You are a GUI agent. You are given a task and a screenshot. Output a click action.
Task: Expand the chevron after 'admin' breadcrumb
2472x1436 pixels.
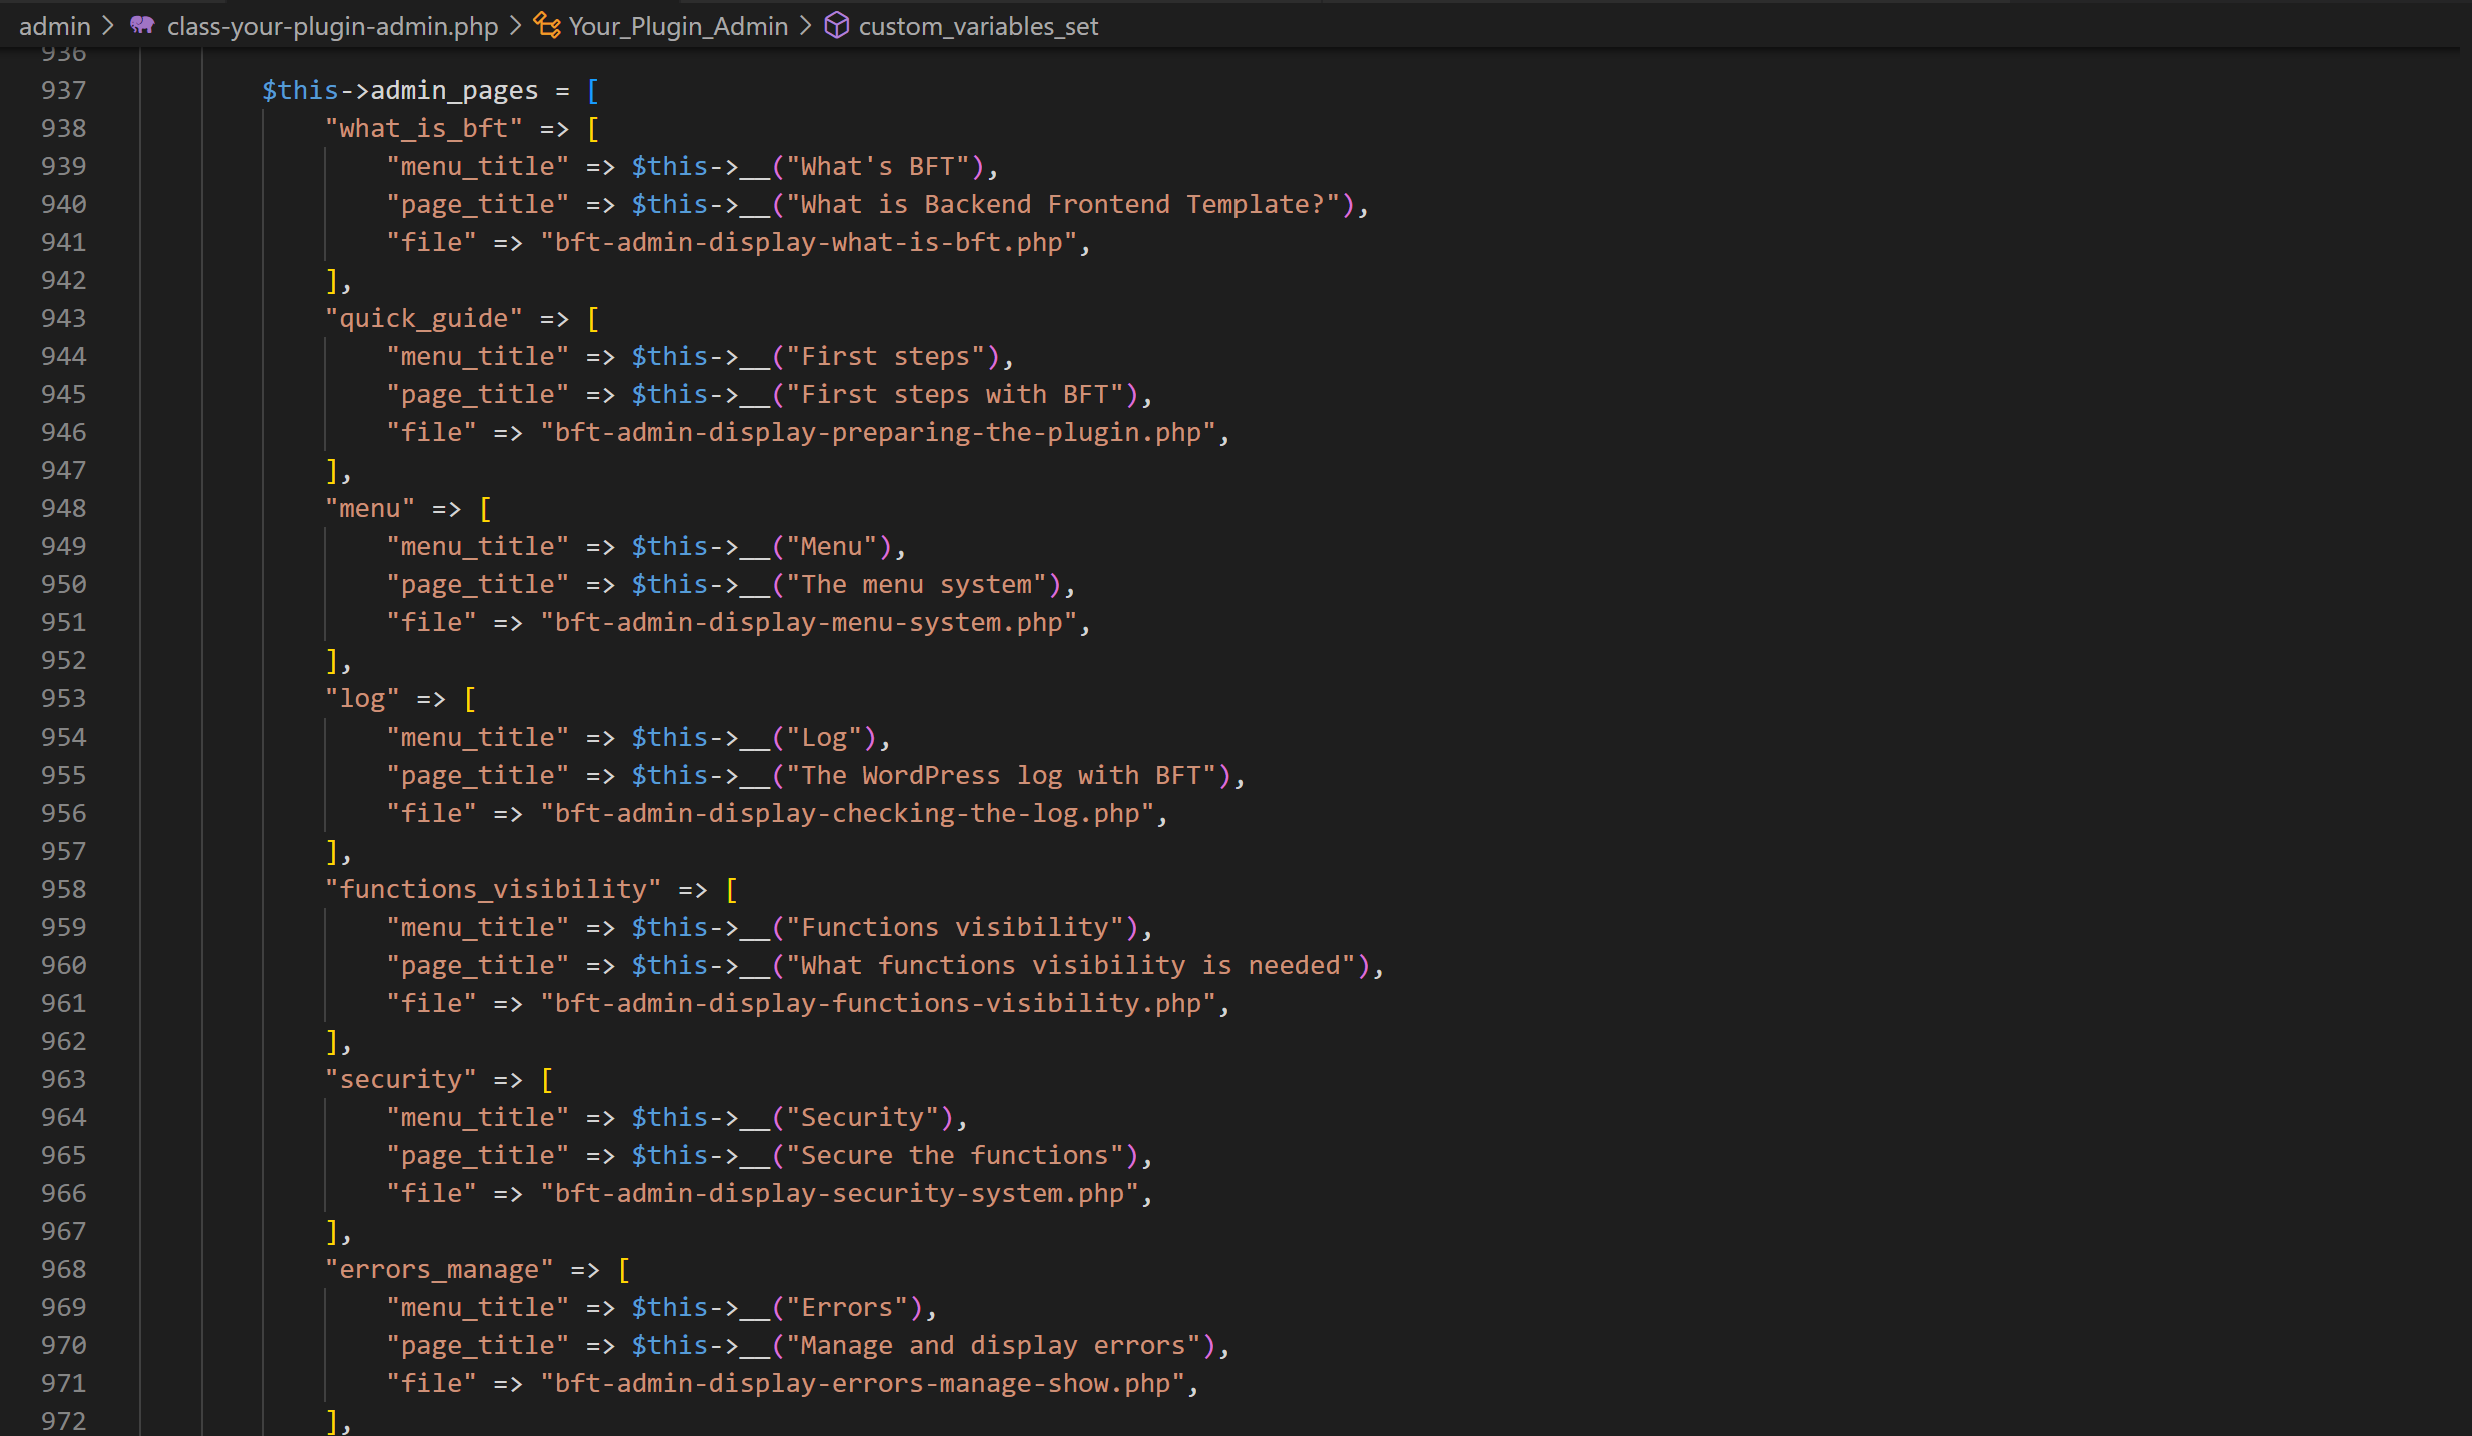(x=108, y=25)
